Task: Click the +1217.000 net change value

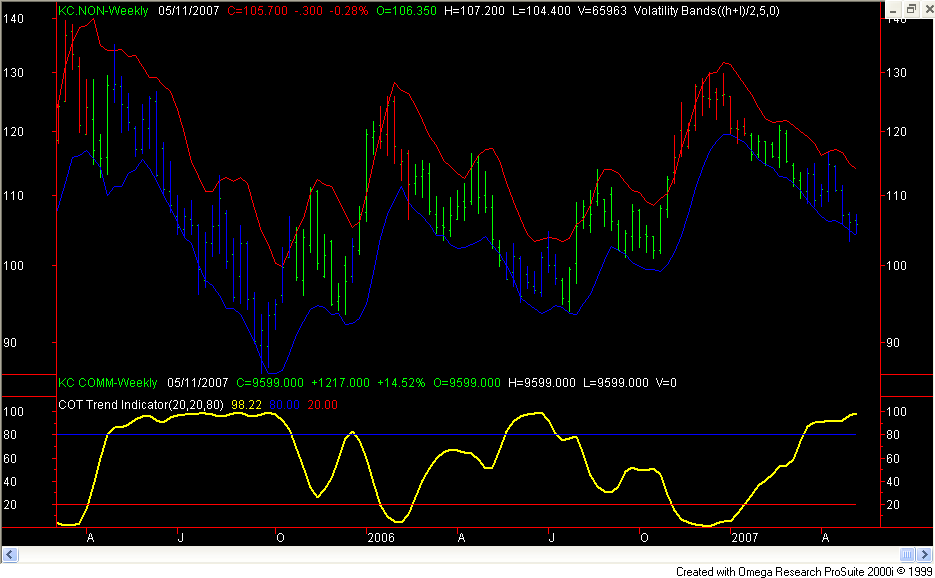Action: pos(340,382)
